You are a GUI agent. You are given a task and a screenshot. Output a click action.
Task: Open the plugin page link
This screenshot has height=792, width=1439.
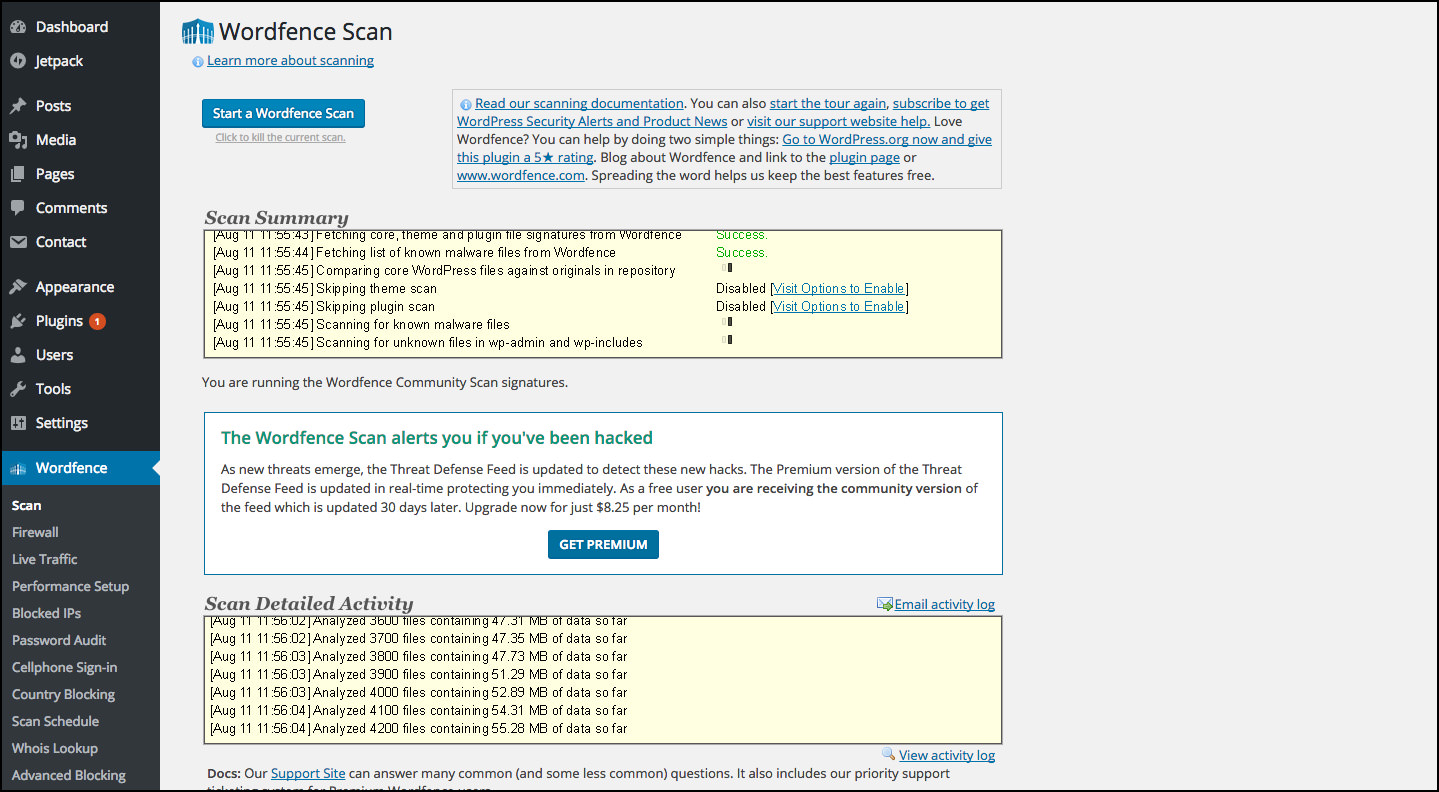point(866,157)
